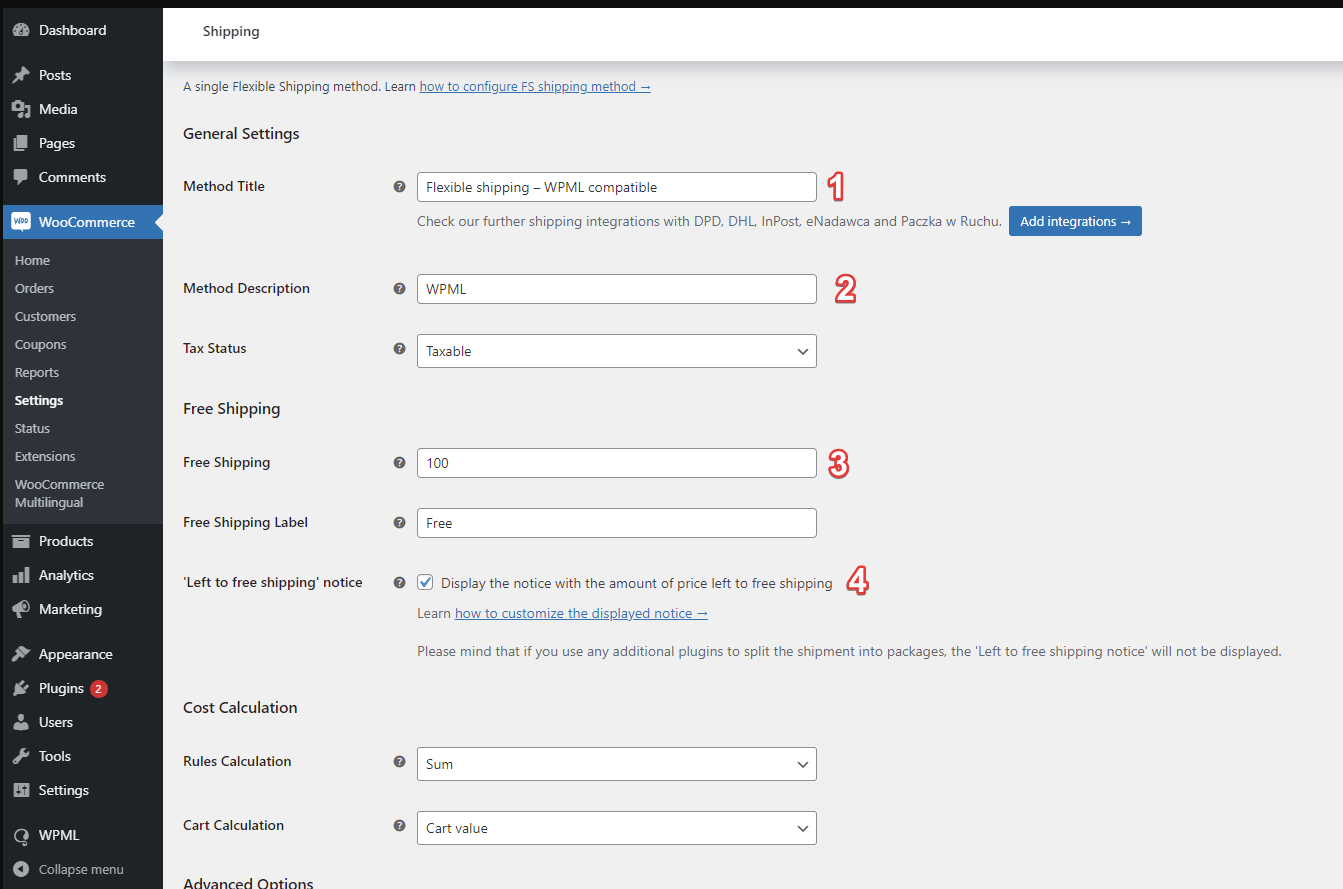Uncheck the left to free shipping notice checkbox
The width and height of the screenshot is (1343, 889).
coord(426,582)
